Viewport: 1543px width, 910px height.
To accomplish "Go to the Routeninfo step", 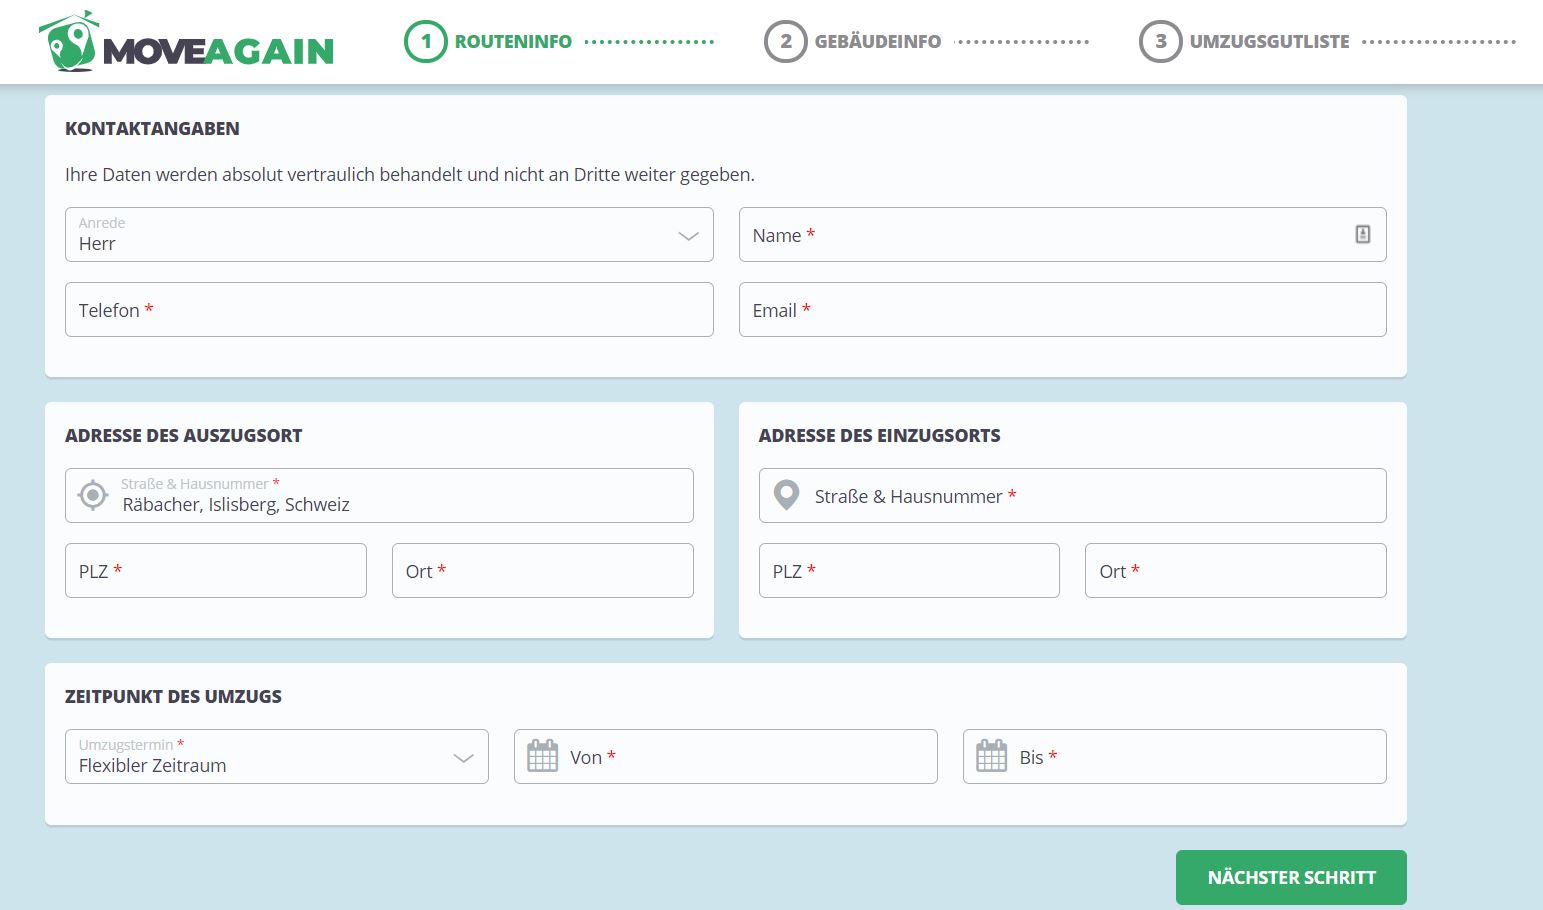I will click(x=513, y=42).
